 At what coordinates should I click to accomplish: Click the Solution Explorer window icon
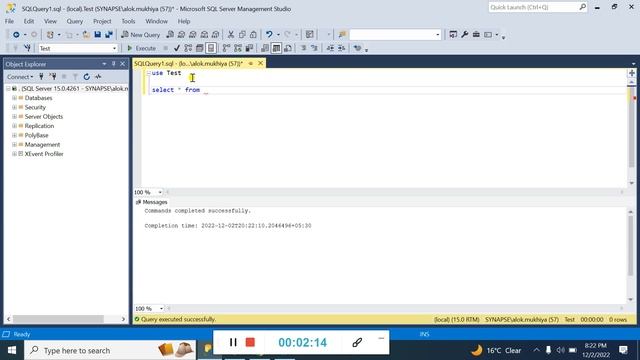[453, 35]
